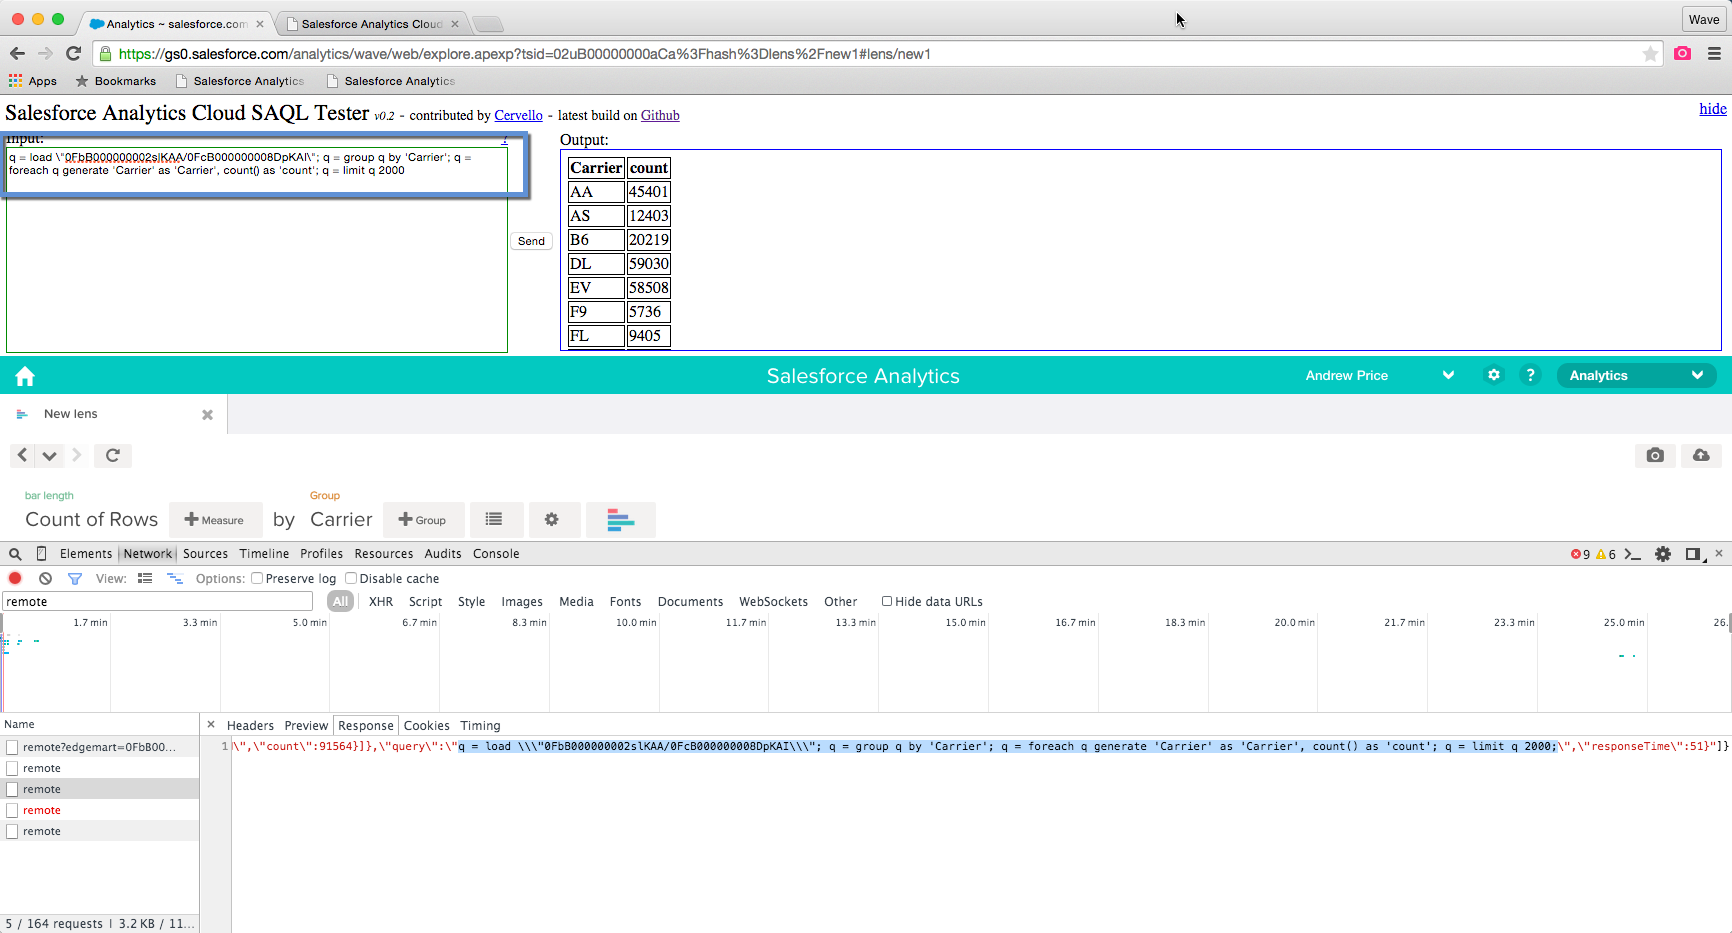The height and width of the screenshot is (933, 1732).
Task: Open the Cervello contributor link
Action: tap(518, 116)
